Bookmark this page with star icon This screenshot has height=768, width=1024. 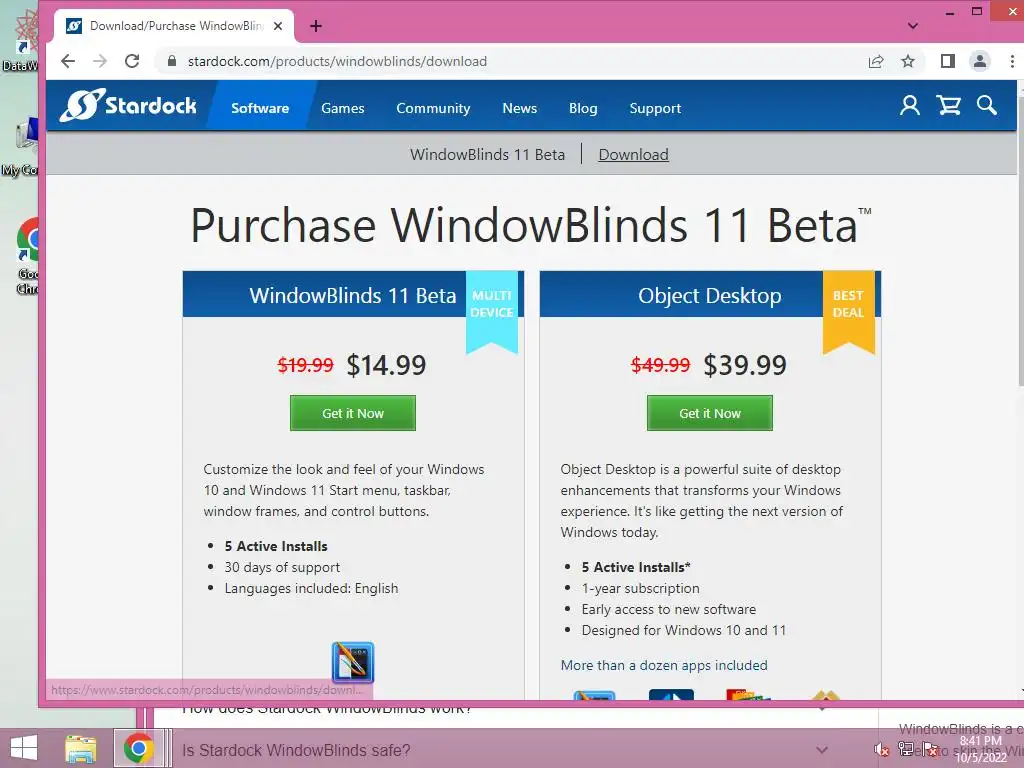click(908, 61)
